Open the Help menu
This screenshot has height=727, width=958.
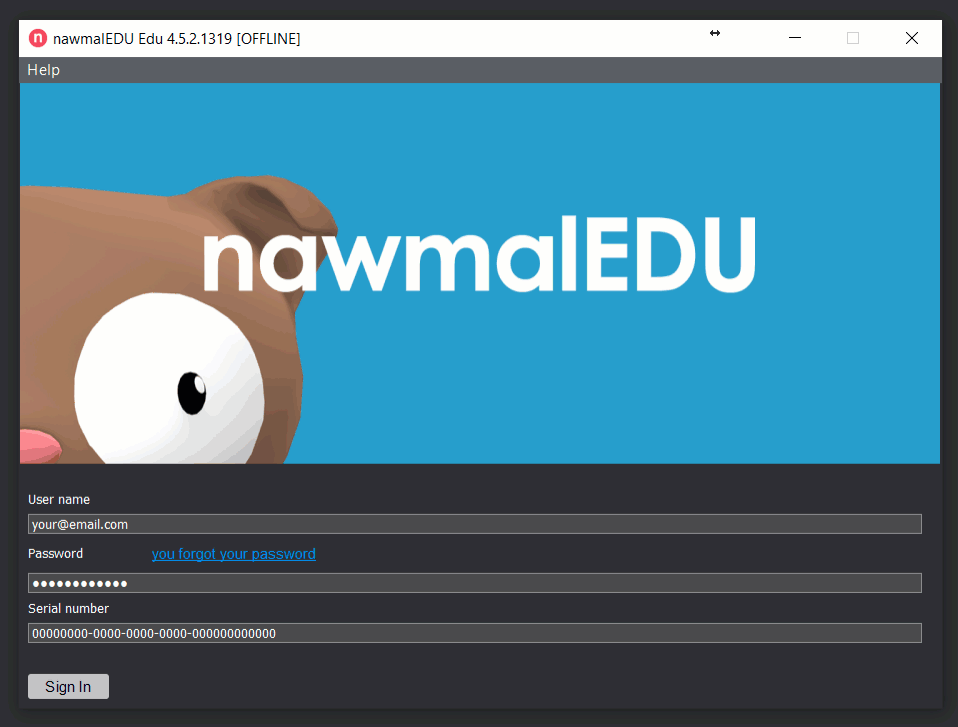click(43, 70)
